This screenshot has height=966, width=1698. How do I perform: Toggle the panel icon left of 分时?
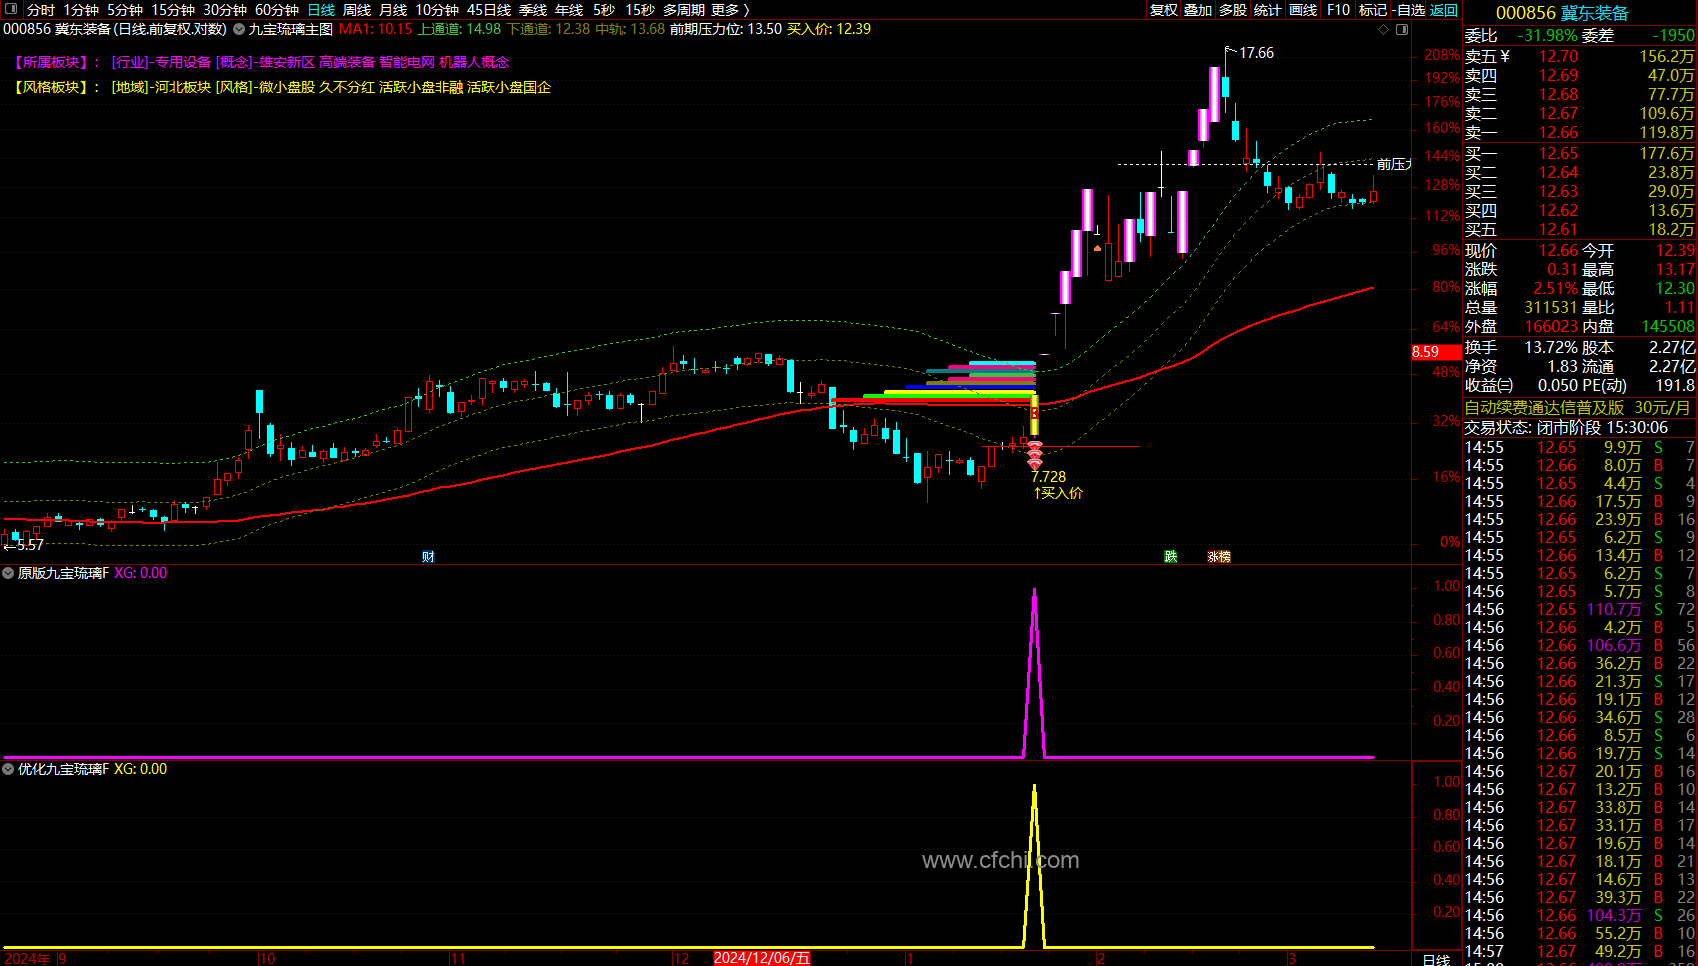pos(11,9)
